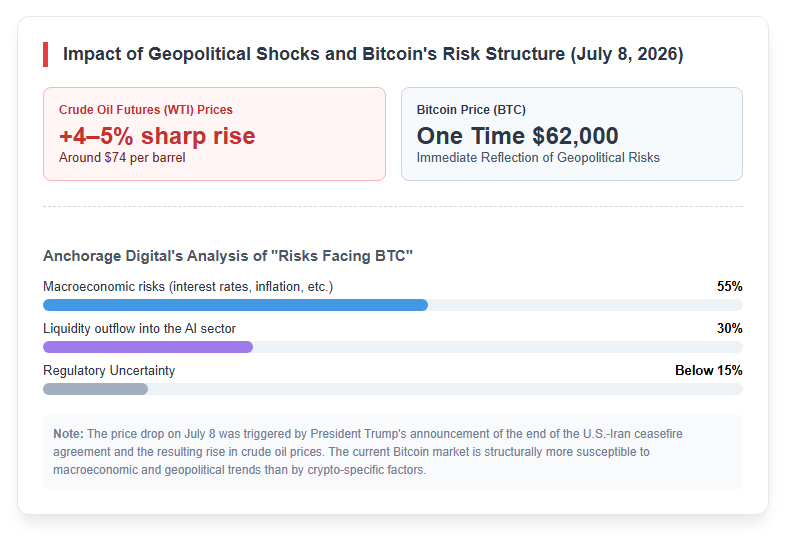Click the 'Regulatory Uncertainty' row label
The height and width of the screenshot is (542, 786).
coord(109,371)
